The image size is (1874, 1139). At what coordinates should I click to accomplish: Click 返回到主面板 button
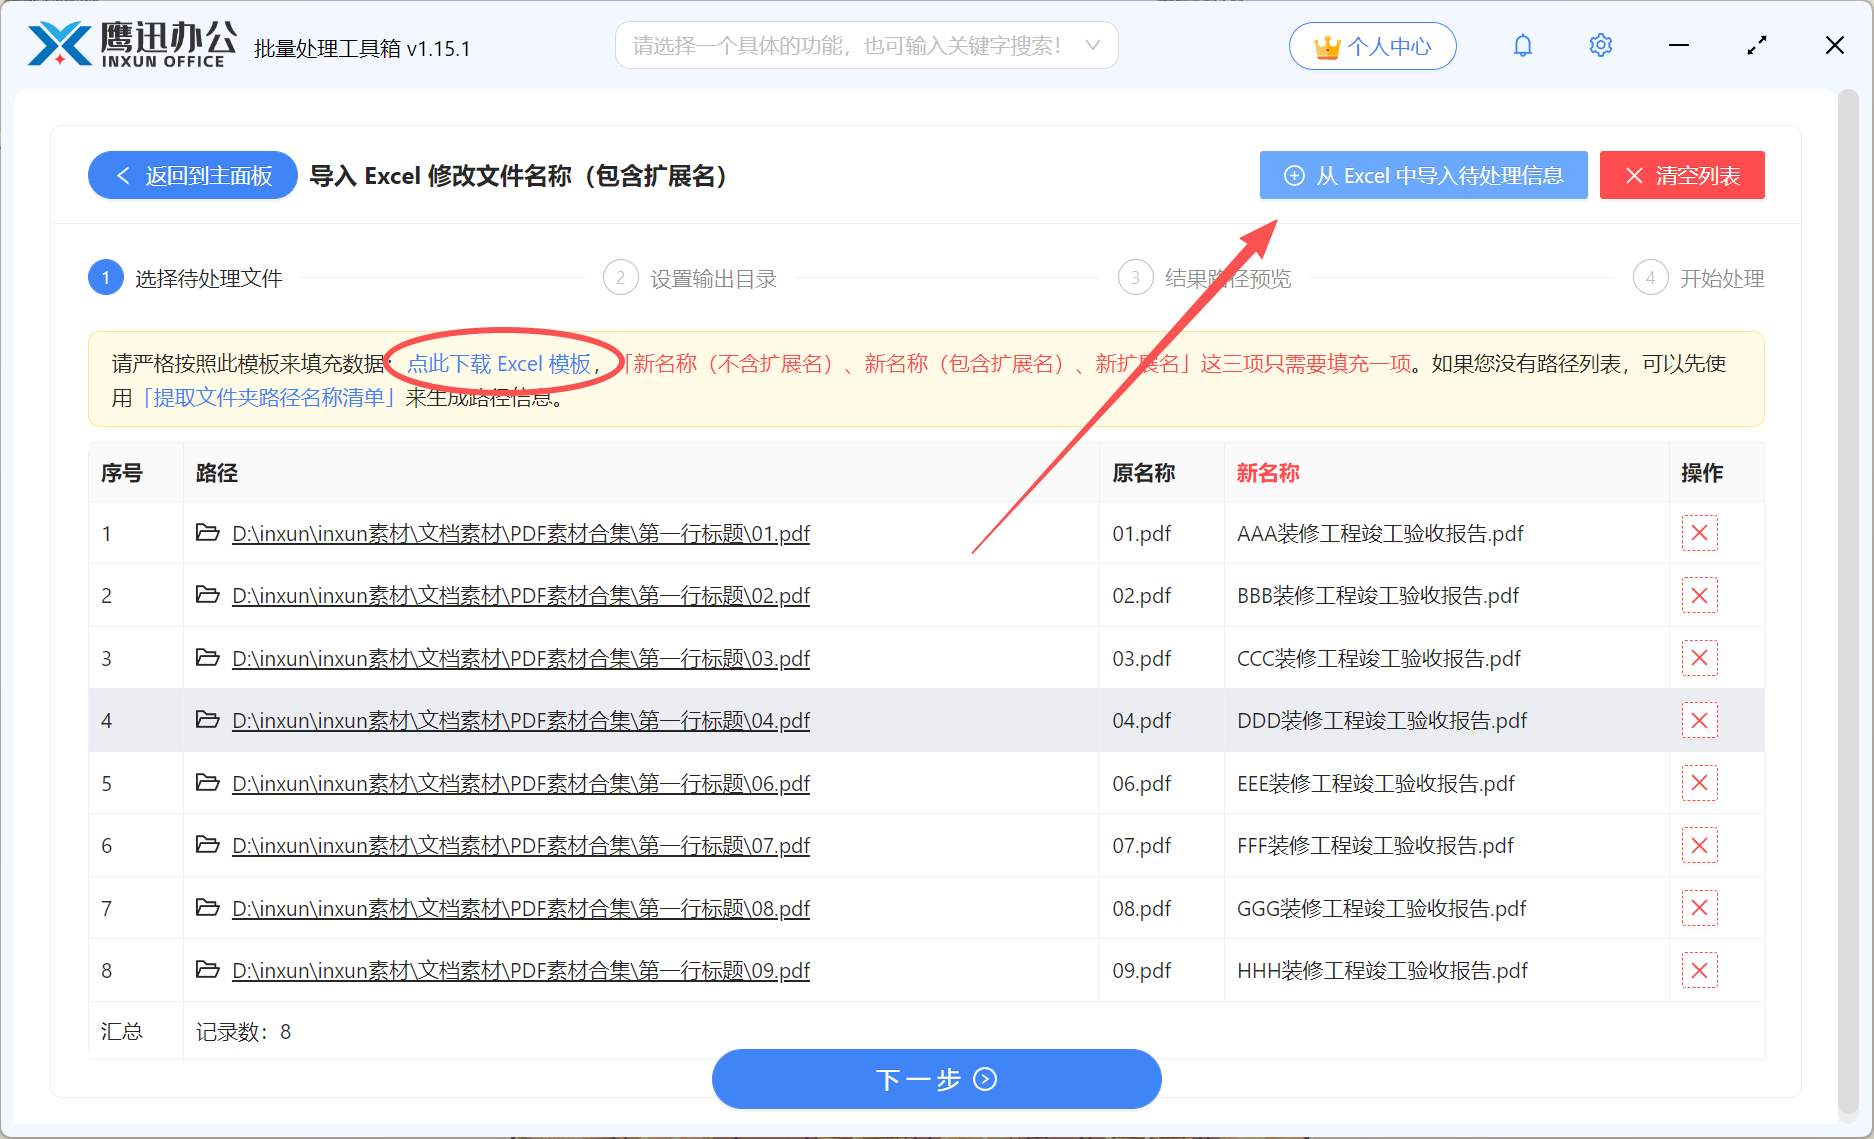coord(193,176)
